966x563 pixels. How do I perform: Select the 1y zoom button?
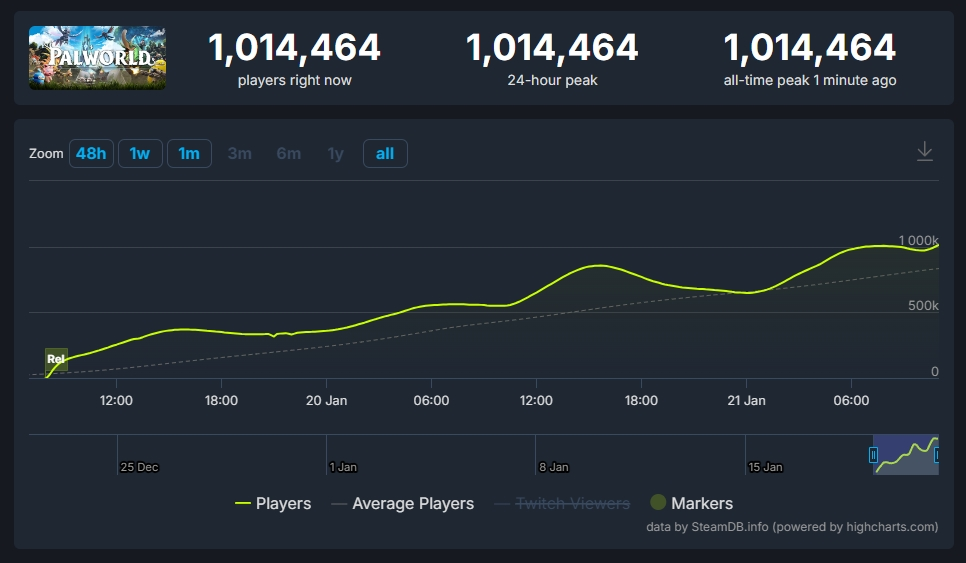(336, 153)
